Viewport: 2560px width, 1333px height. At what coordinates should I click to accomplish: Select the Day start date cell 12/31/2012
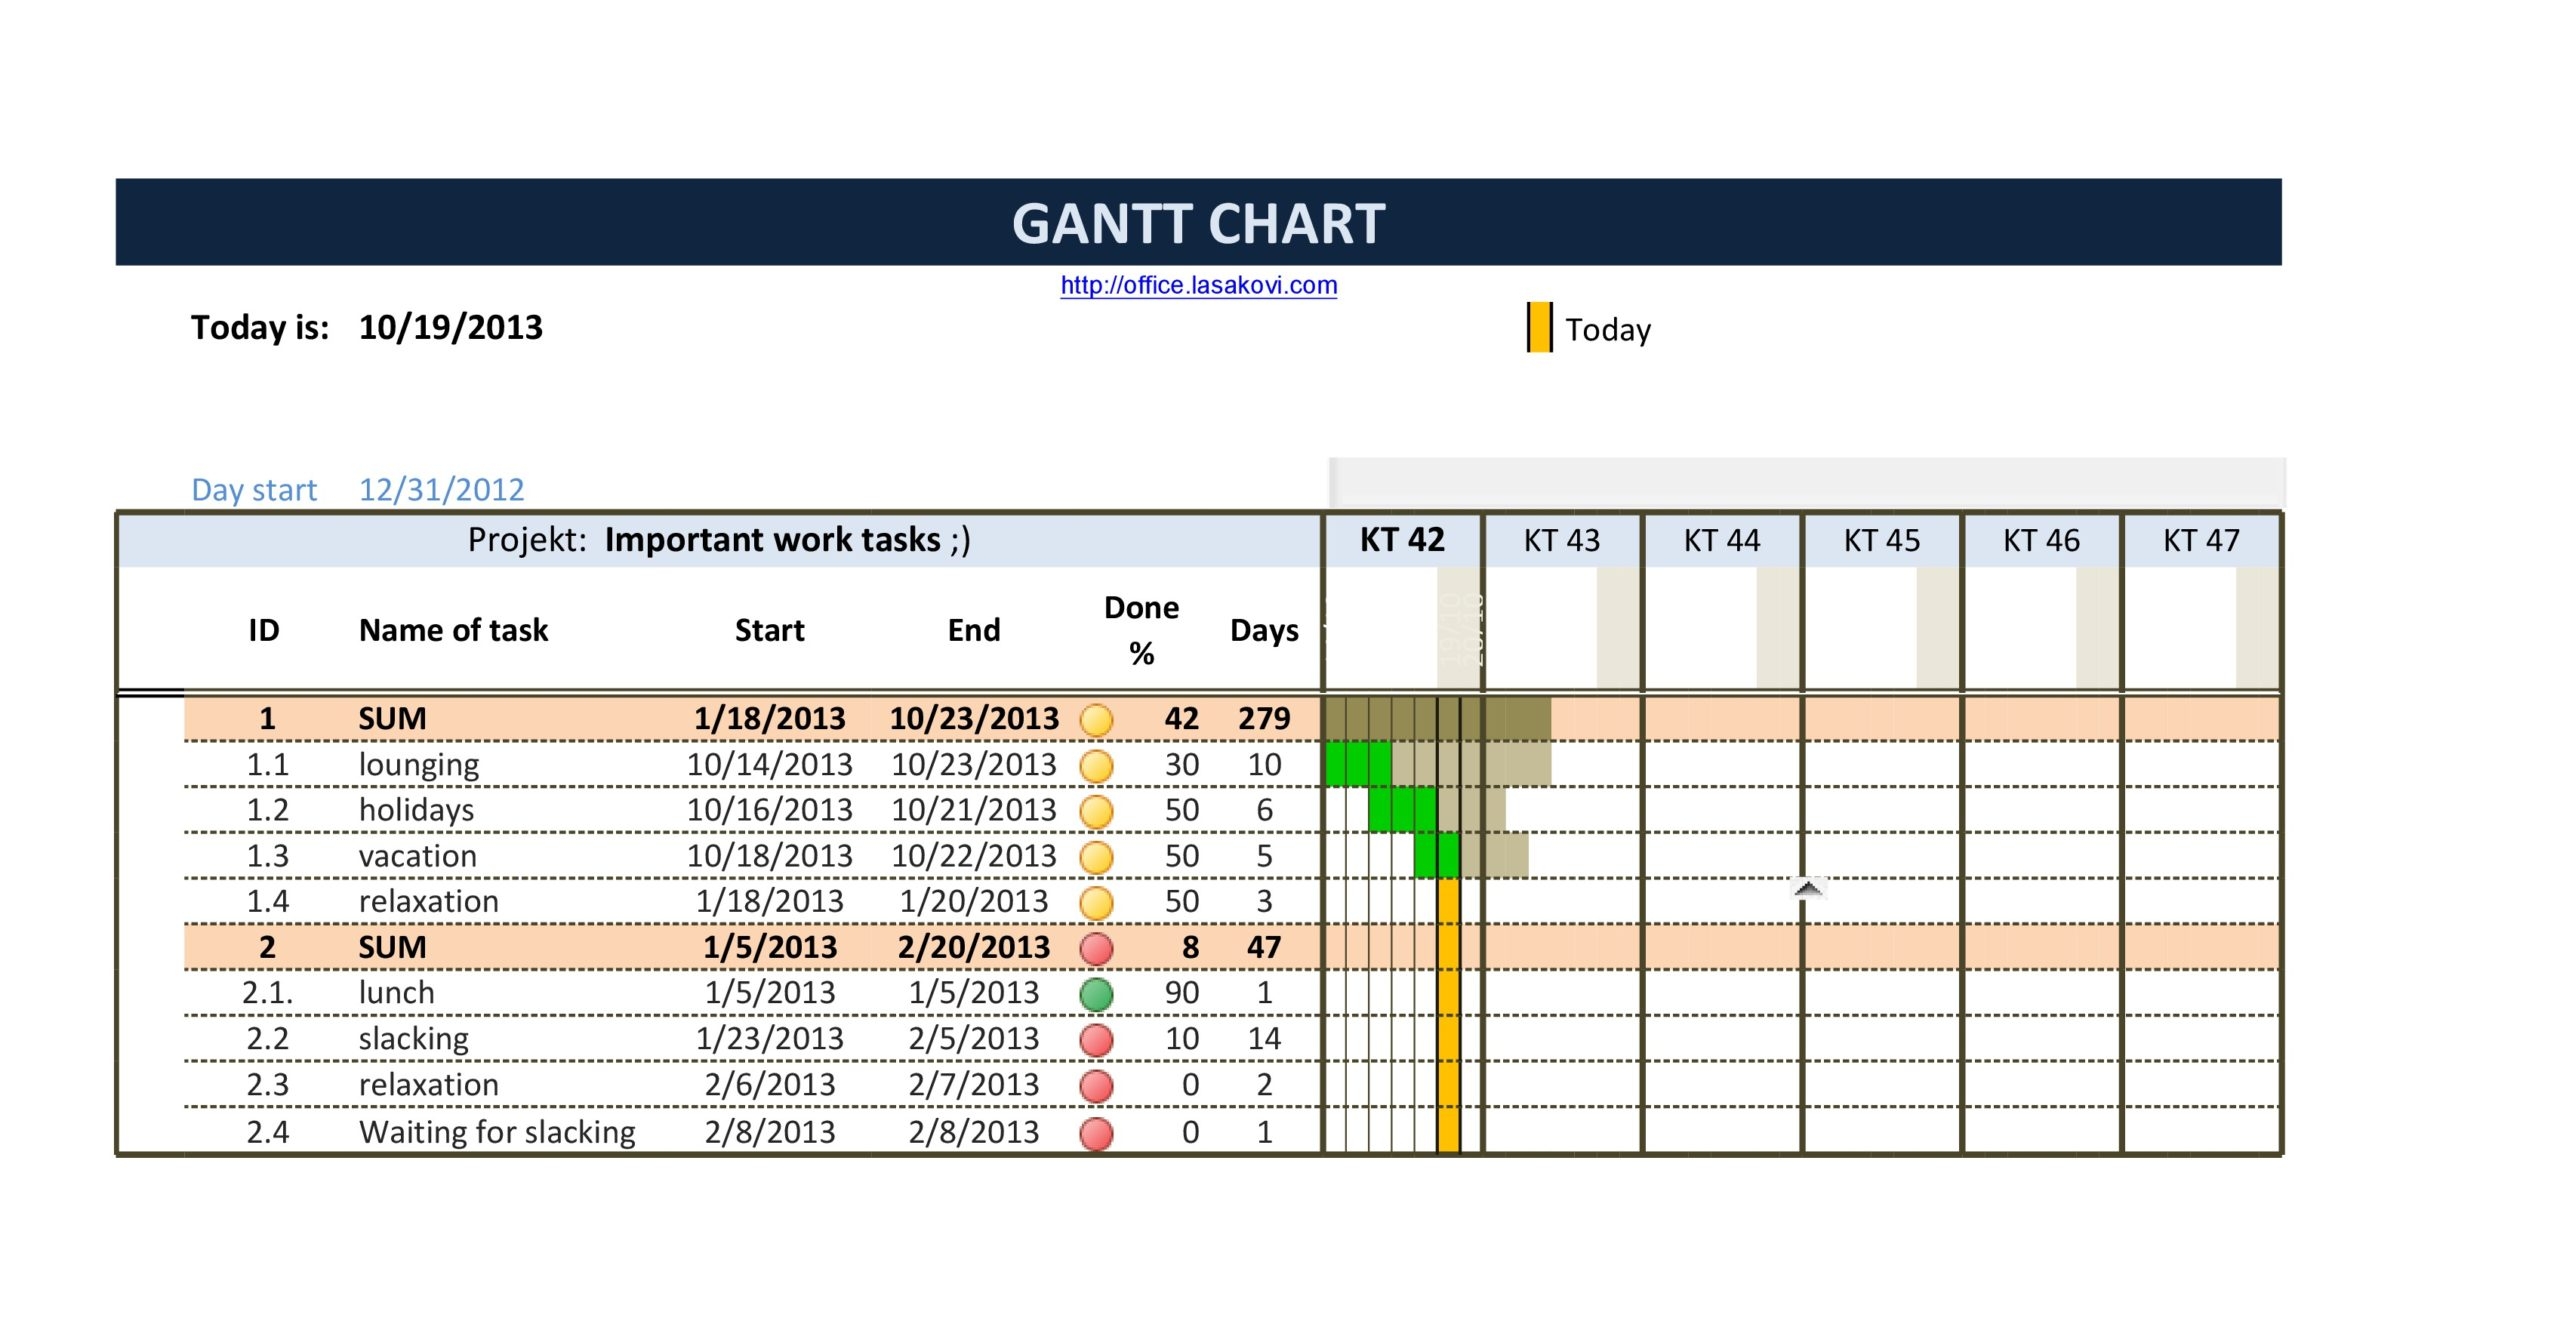(x=440, y=489)
